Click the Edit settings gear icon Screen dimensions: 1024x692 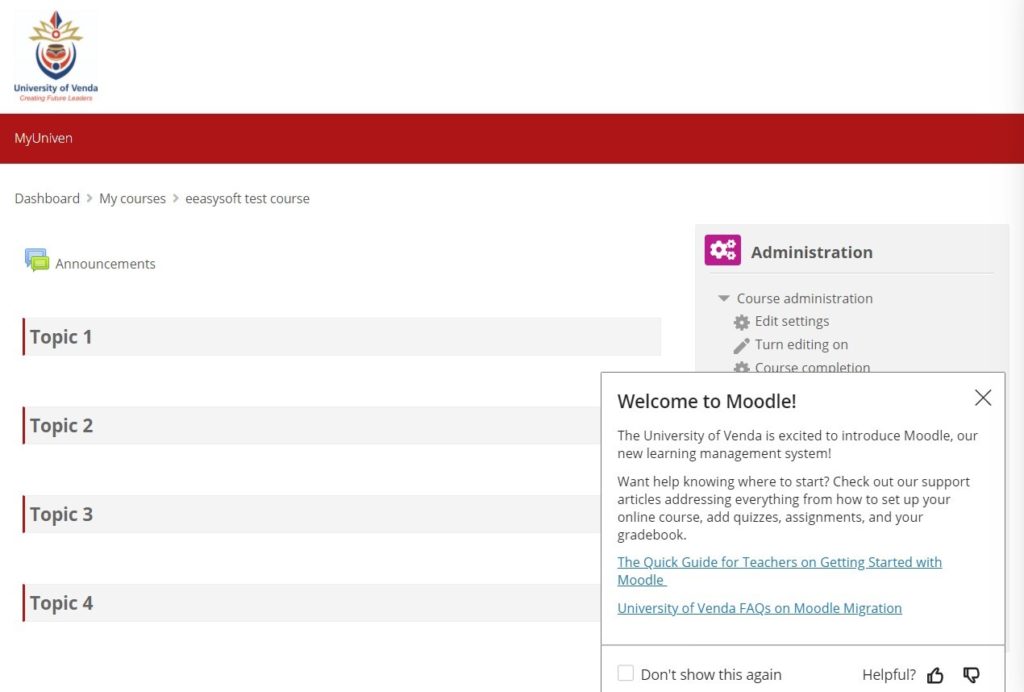pos(741,322)
